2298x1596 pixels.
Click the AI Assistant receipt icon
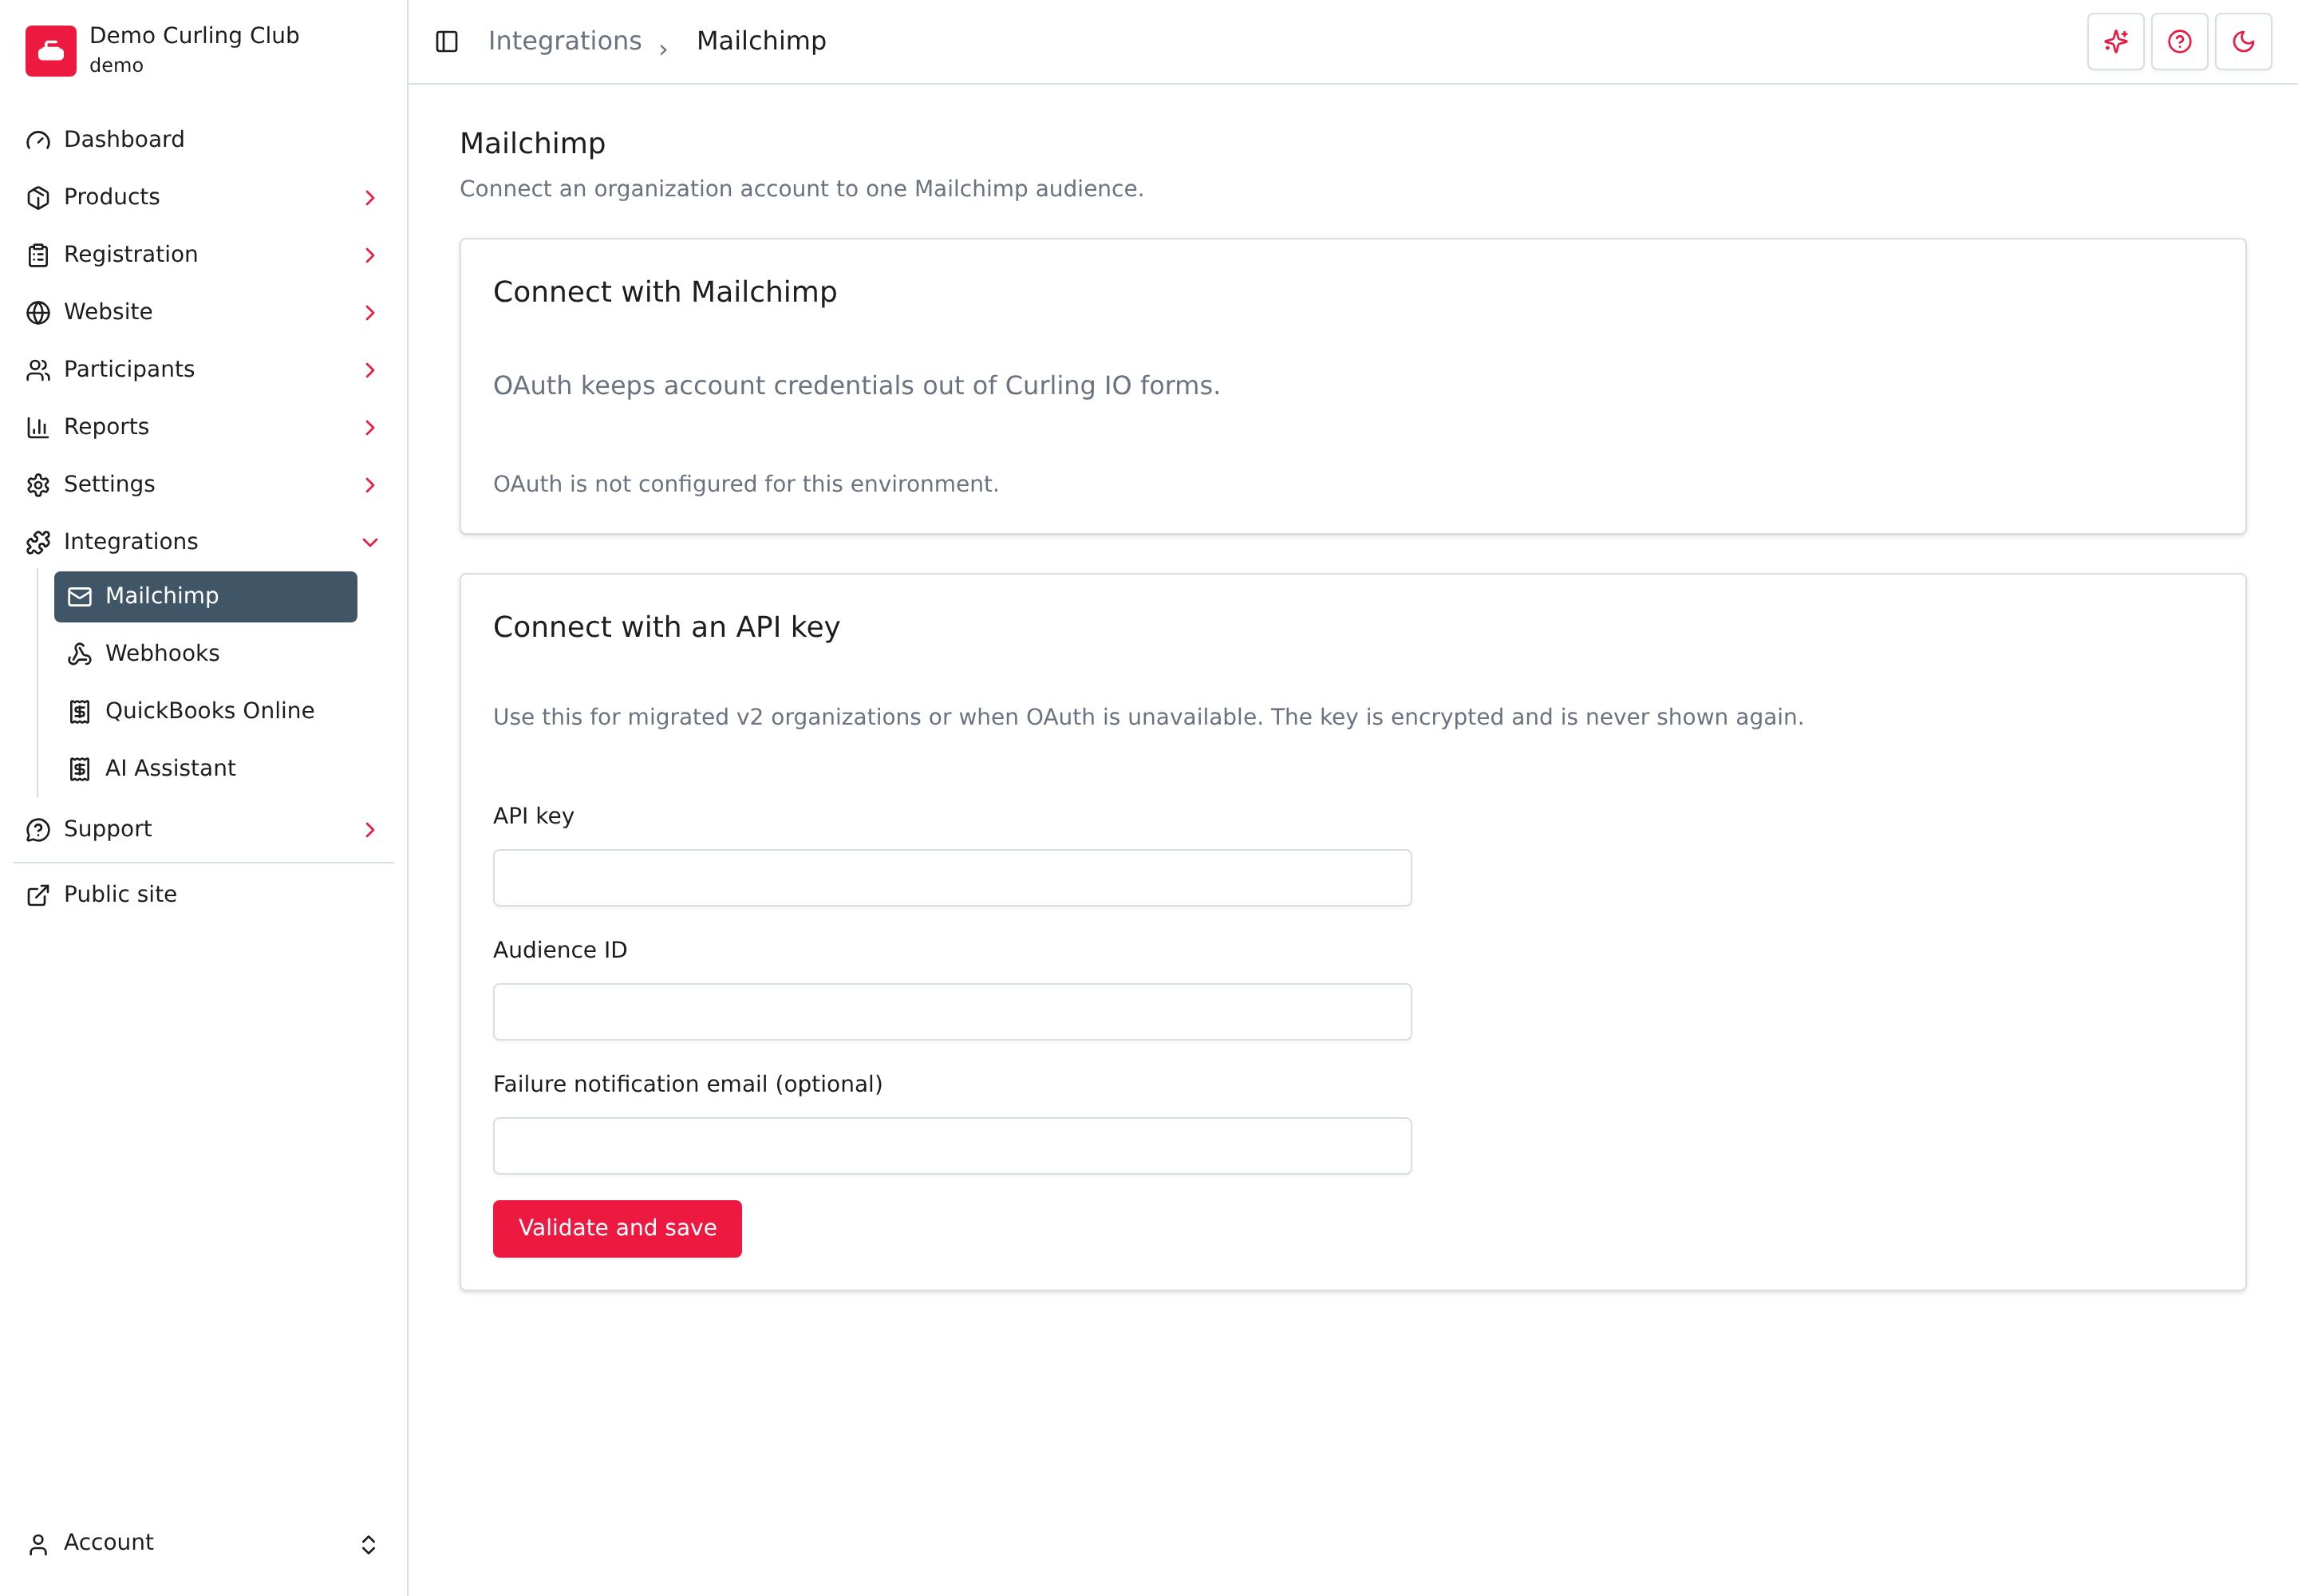pos(80,769)
